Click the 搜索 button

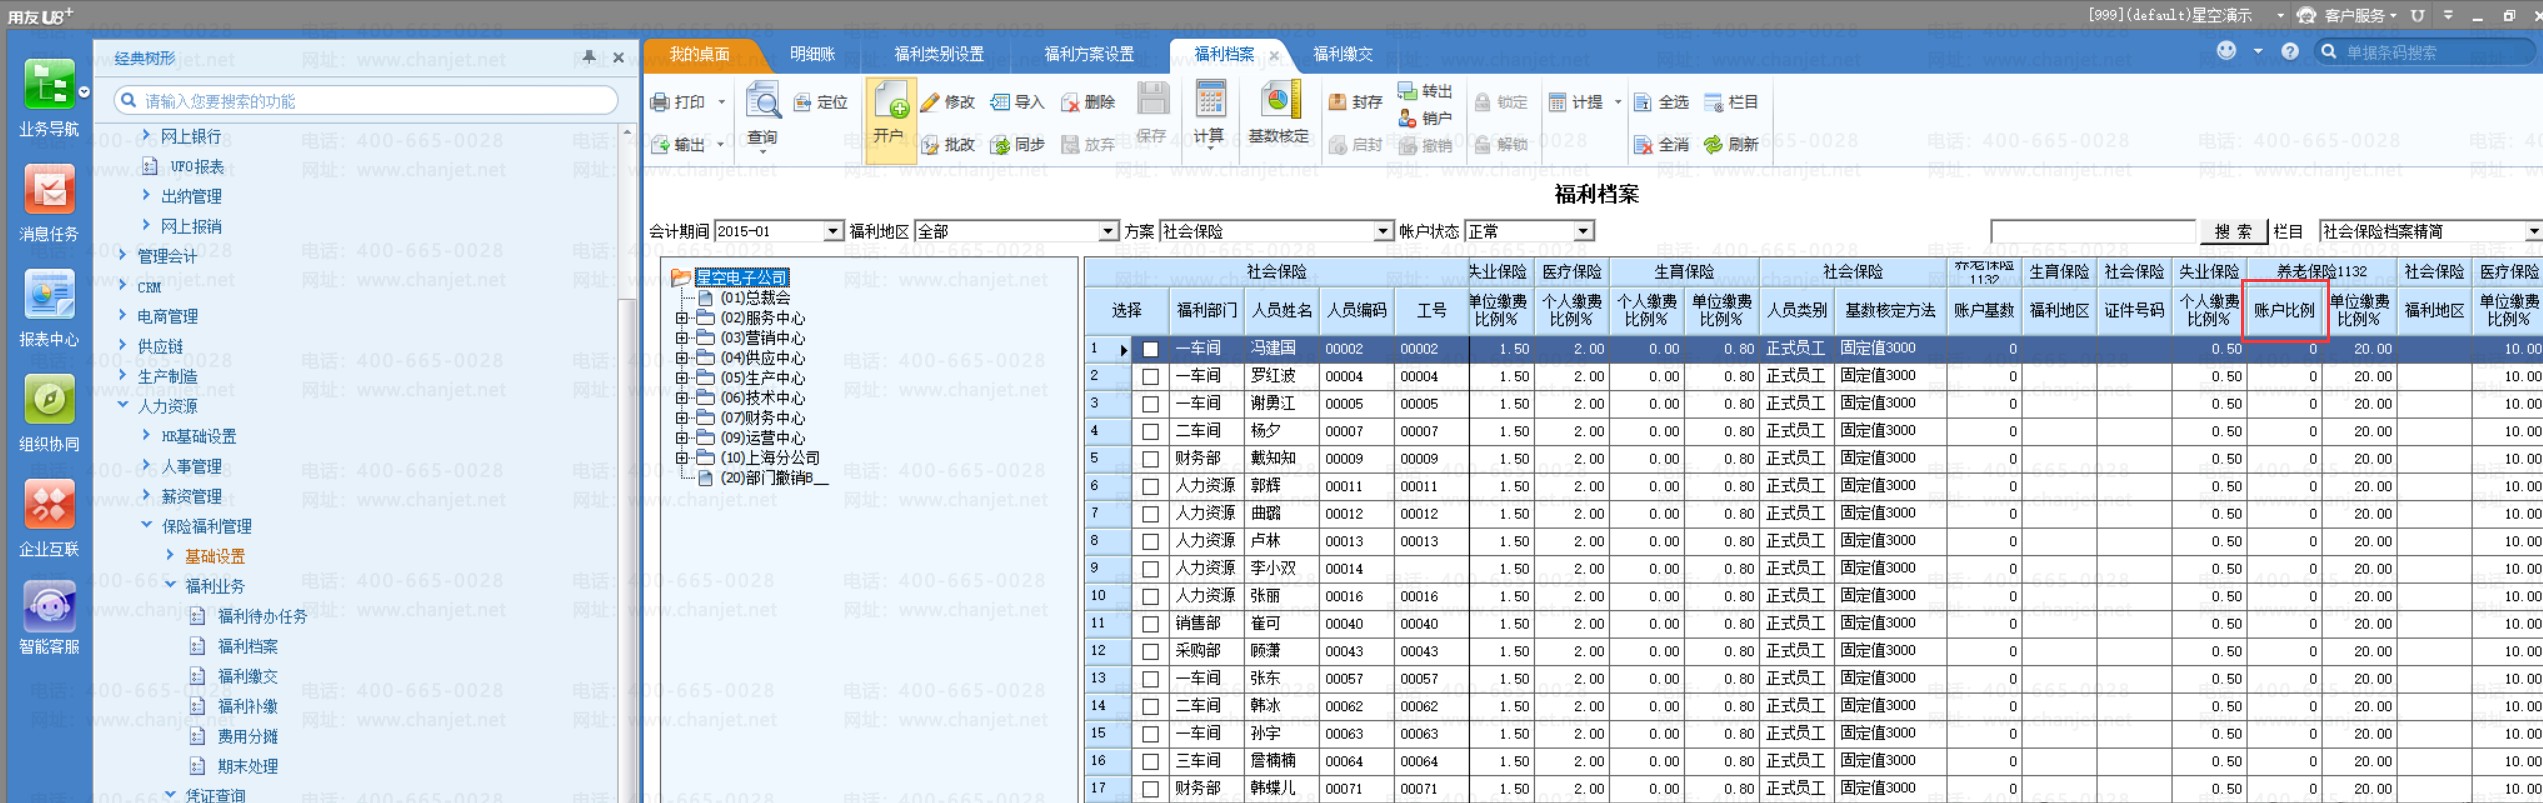point(2232,231)
